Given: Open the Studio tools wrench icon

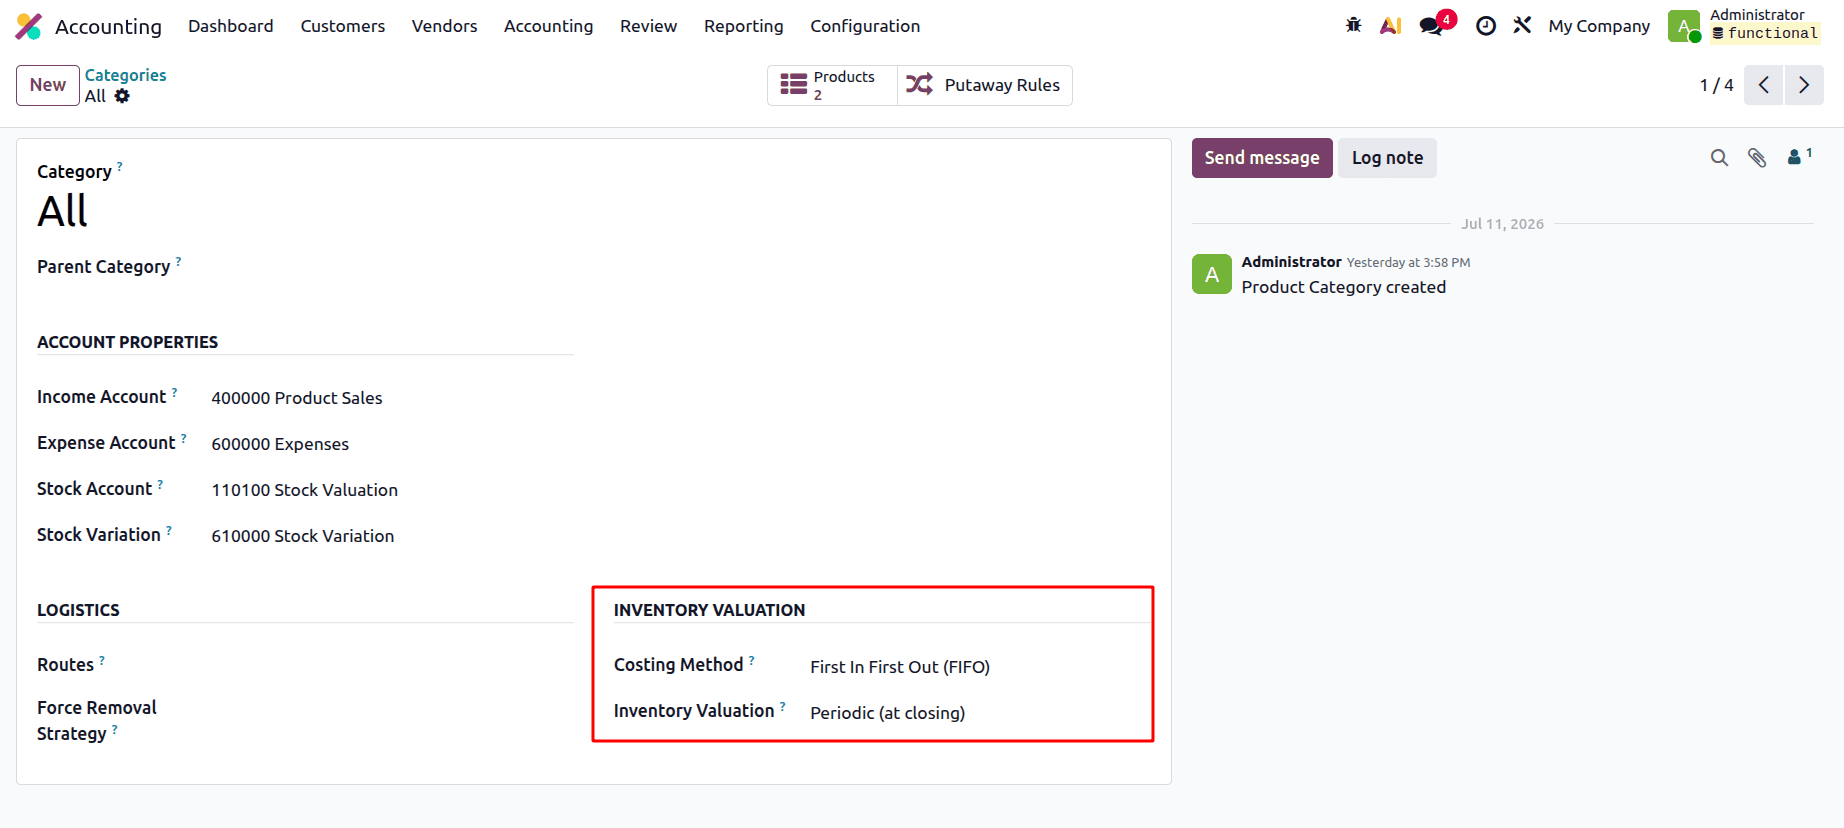Looking at the screenshot, I should tap(1522, 26).
